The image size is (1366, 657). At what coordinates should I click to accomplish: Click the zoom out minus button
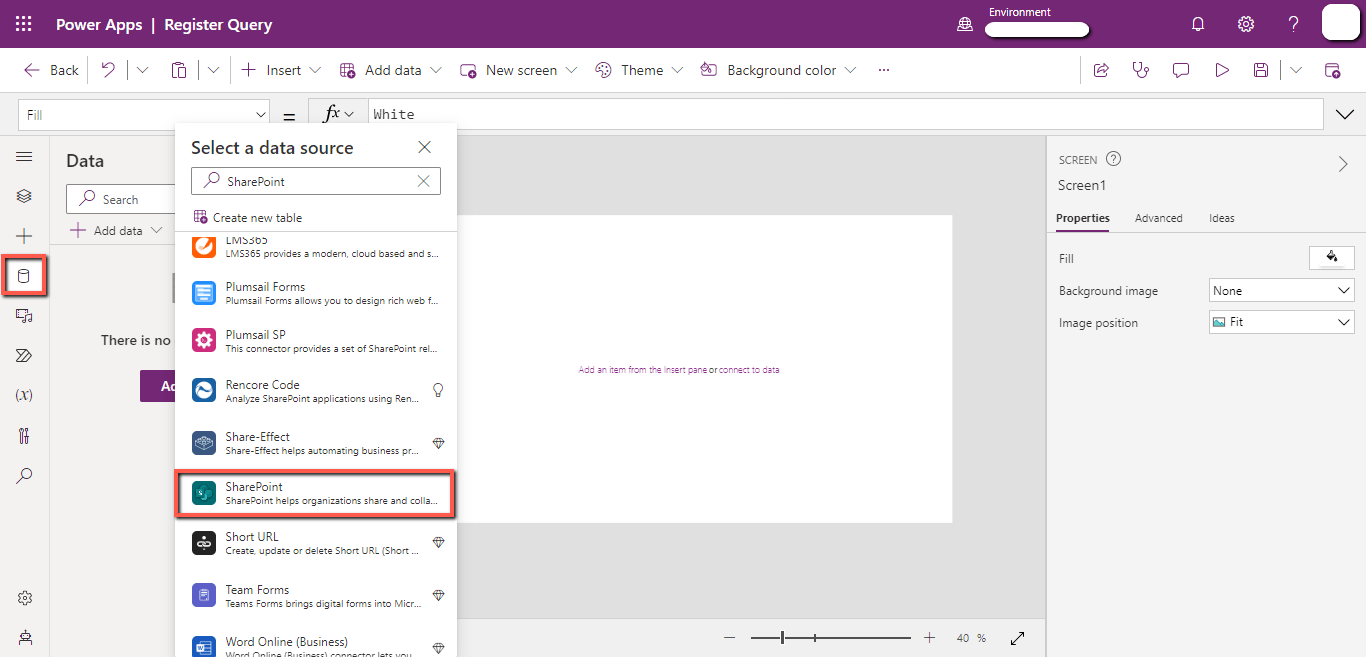point(729,638)
